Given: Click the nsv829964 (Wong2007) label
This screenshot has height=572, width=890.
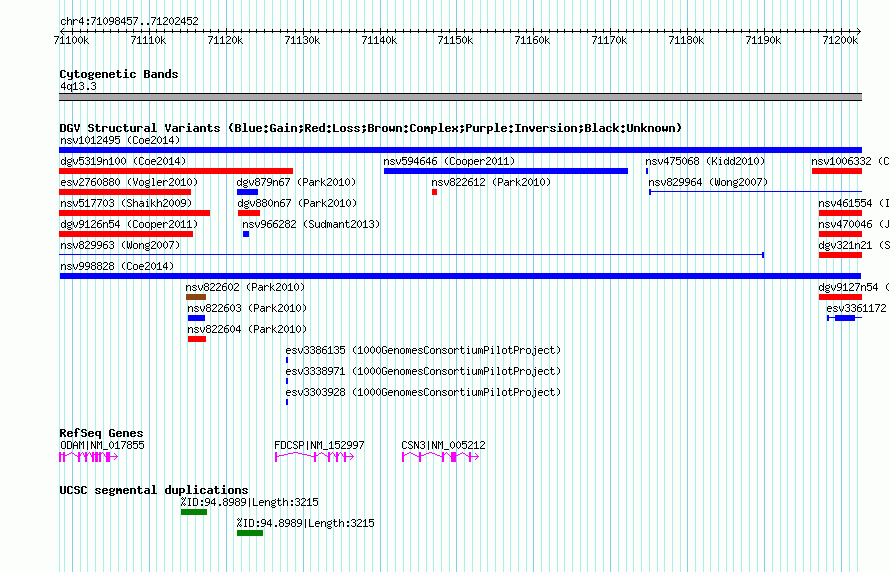Looking at the screenshot, I should [x=708, y=182].
